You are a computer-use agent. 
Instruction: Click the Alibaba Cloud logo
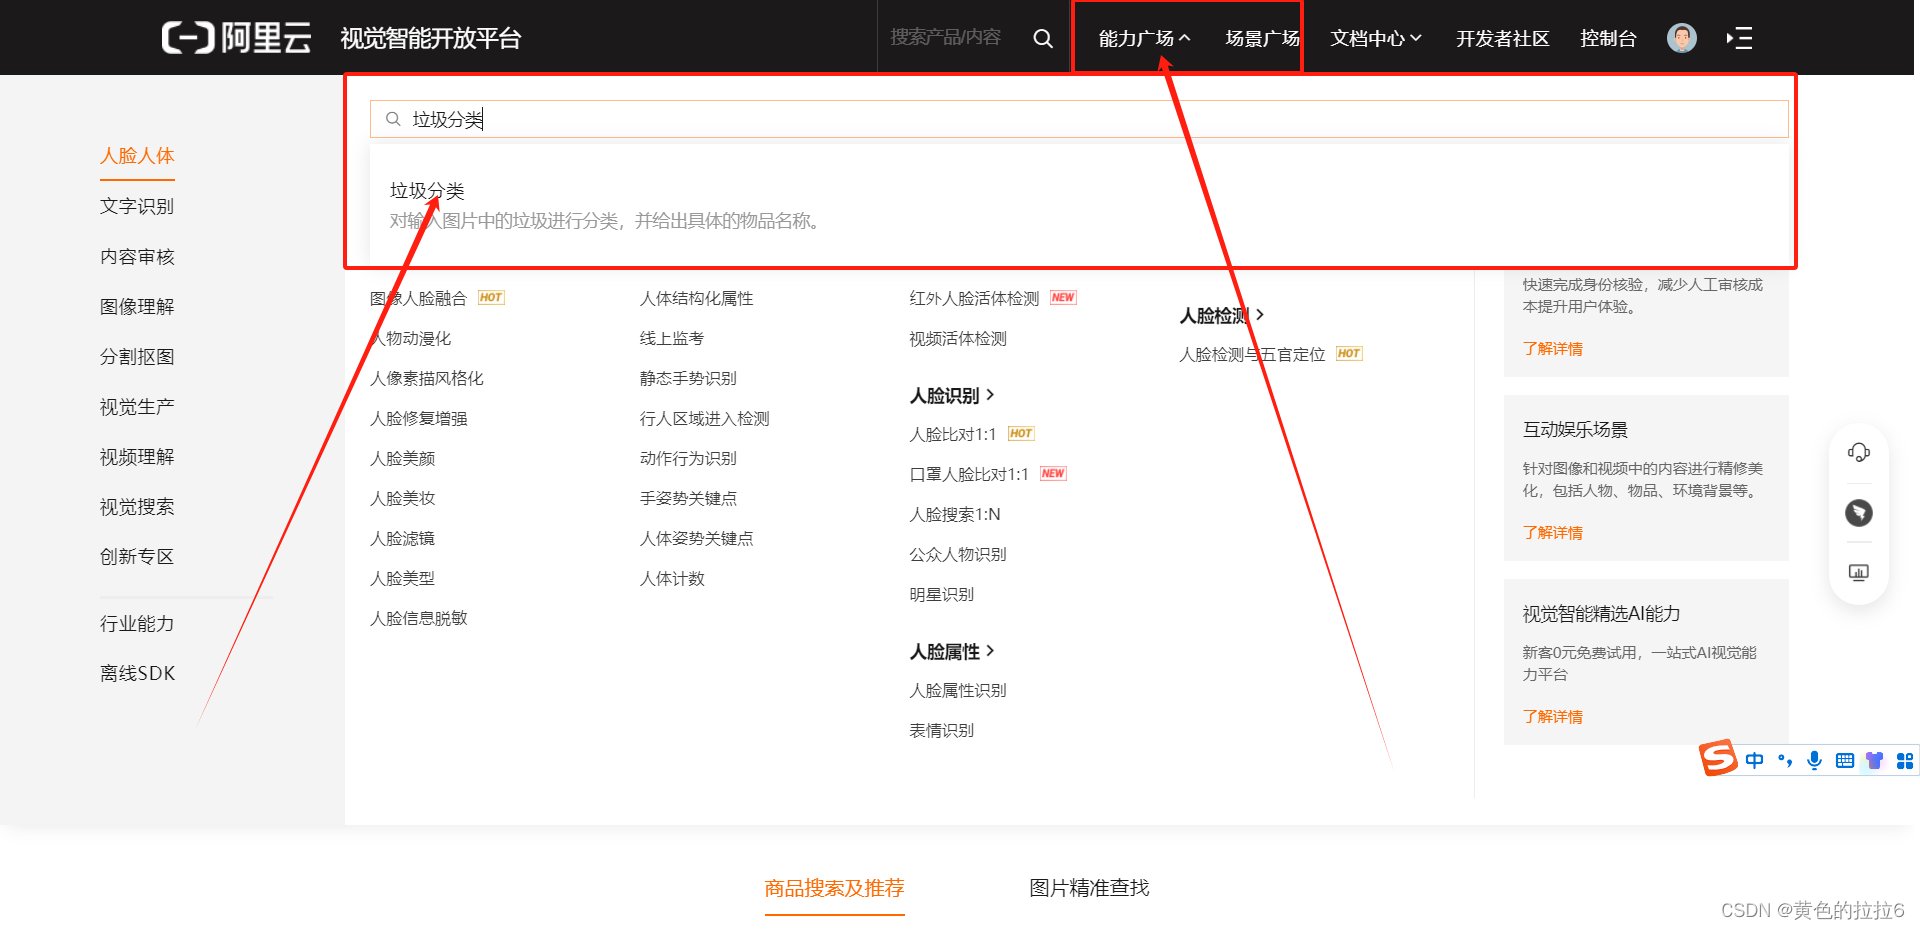tap(236, 38)
